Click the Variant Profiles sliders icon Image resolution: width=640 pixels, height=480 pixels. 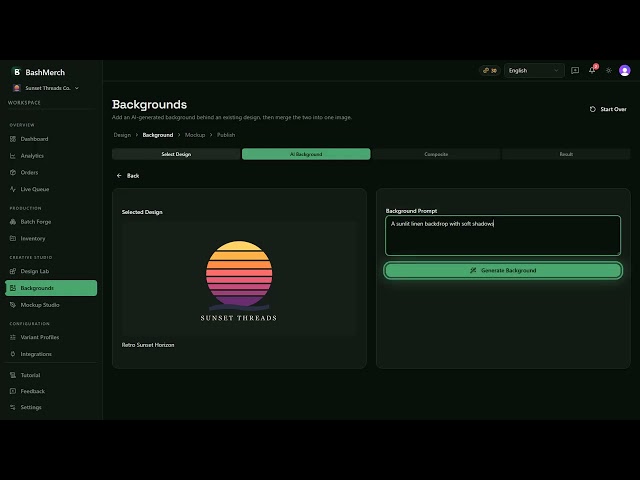(x=13, y=337)
